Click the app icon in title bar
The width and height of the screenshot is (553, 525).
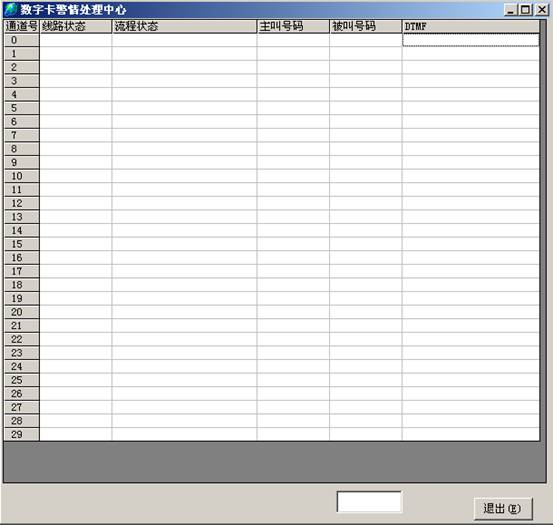(x=11, y=9)
